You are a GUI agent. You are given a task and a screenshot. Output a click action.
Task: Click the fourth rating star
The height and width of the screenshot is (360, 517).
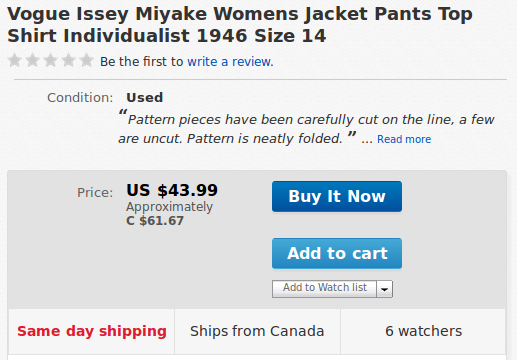pyautogui.click(x=68, y=60)
